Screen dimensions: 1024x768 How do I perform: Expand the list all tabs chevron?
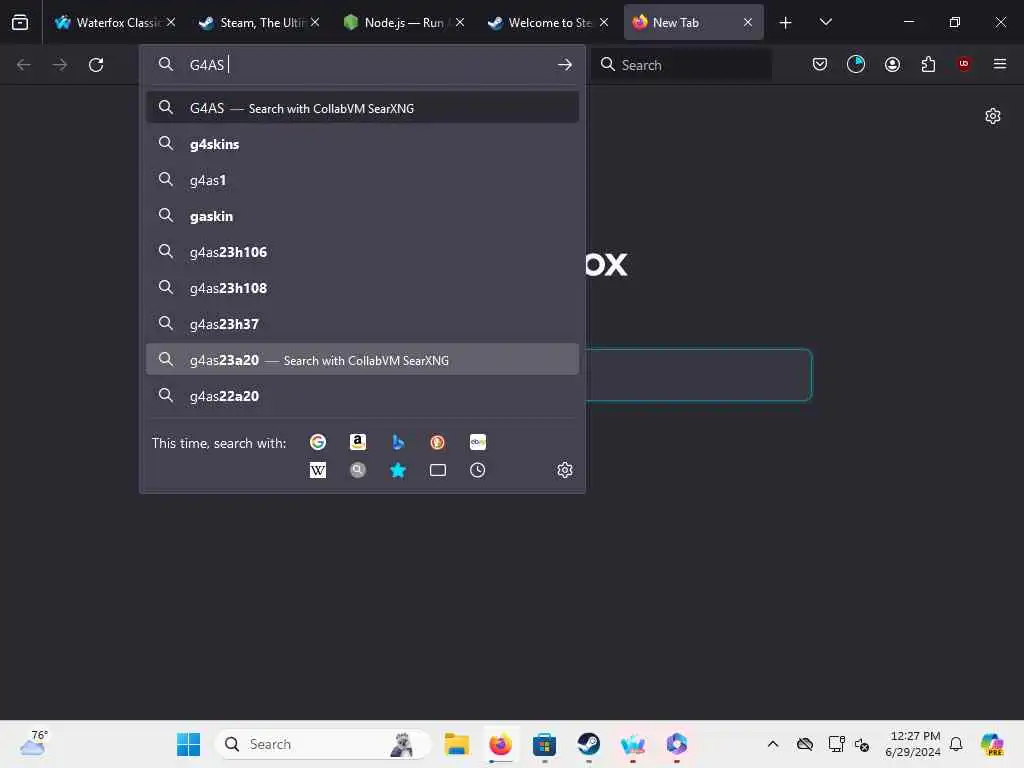click(825, 22)
